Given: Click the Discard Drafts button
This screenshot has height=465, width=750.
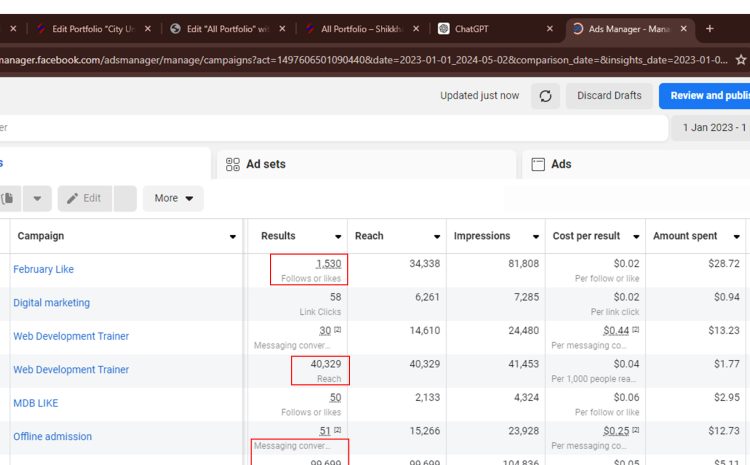Looking at the screenshot, I should click(x=609, y=96).
